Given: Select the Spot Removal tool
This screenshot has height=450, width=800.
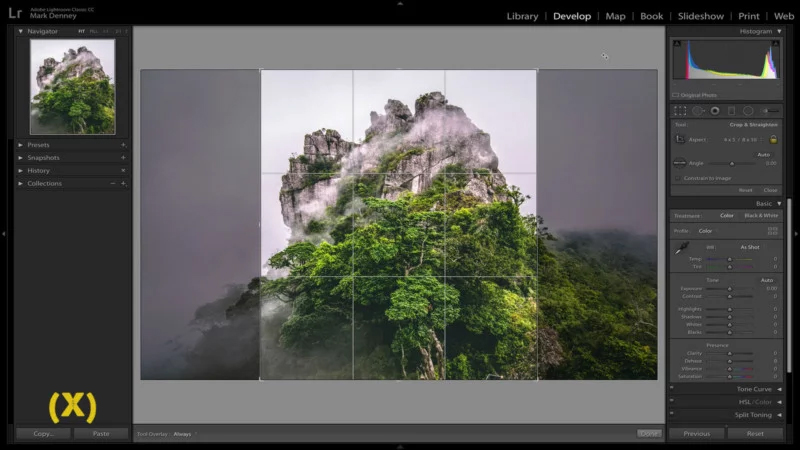Looking at the screenshot, I should (x=699, y=111).
